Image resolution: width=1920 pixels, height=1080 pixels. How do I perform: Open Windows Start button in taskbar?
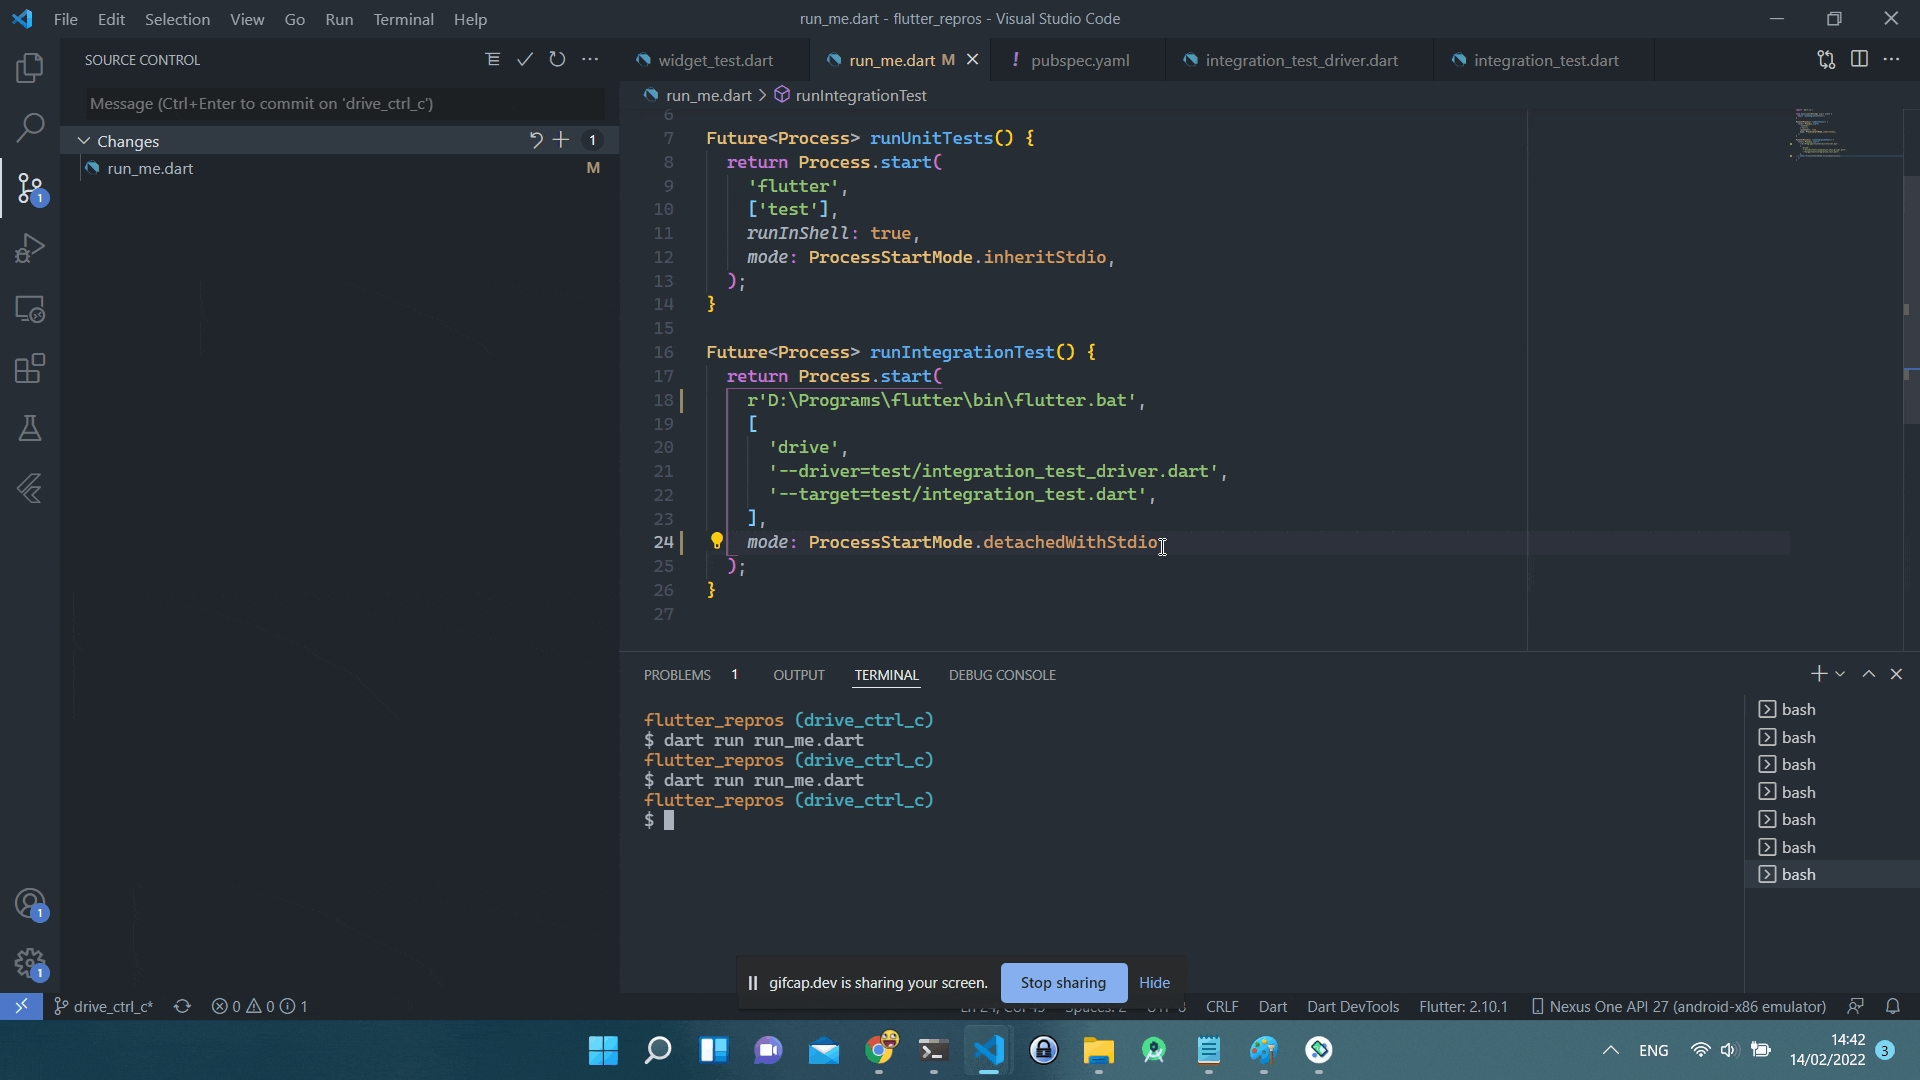click(603, 1050)
